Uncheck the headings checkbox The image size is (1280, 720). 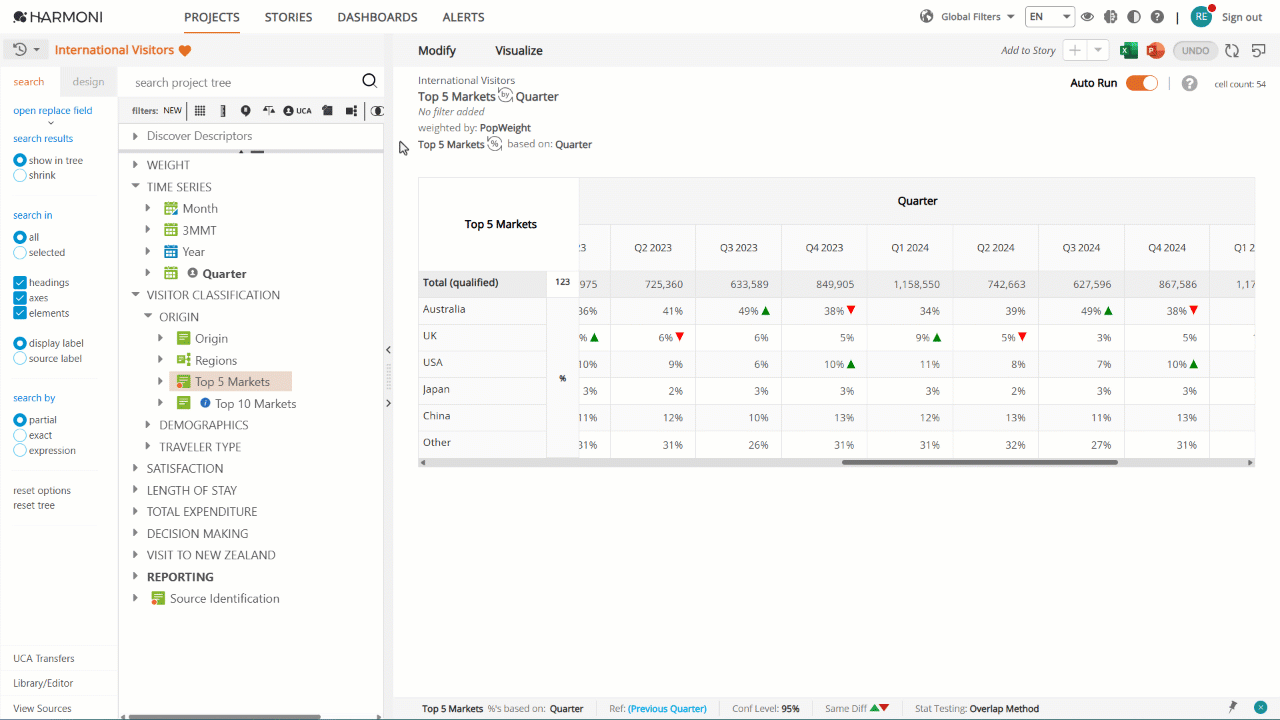20,283
